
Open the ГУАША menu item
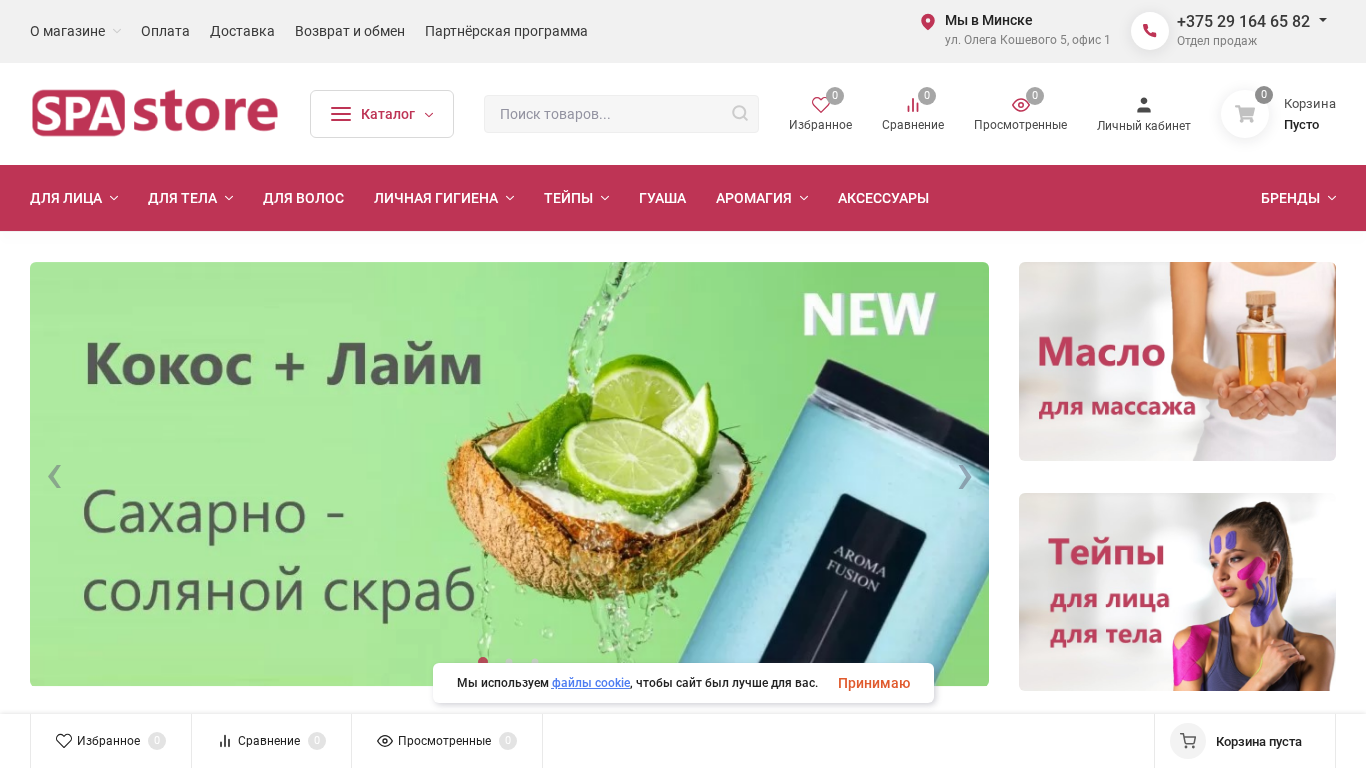[x=662, y=198]
